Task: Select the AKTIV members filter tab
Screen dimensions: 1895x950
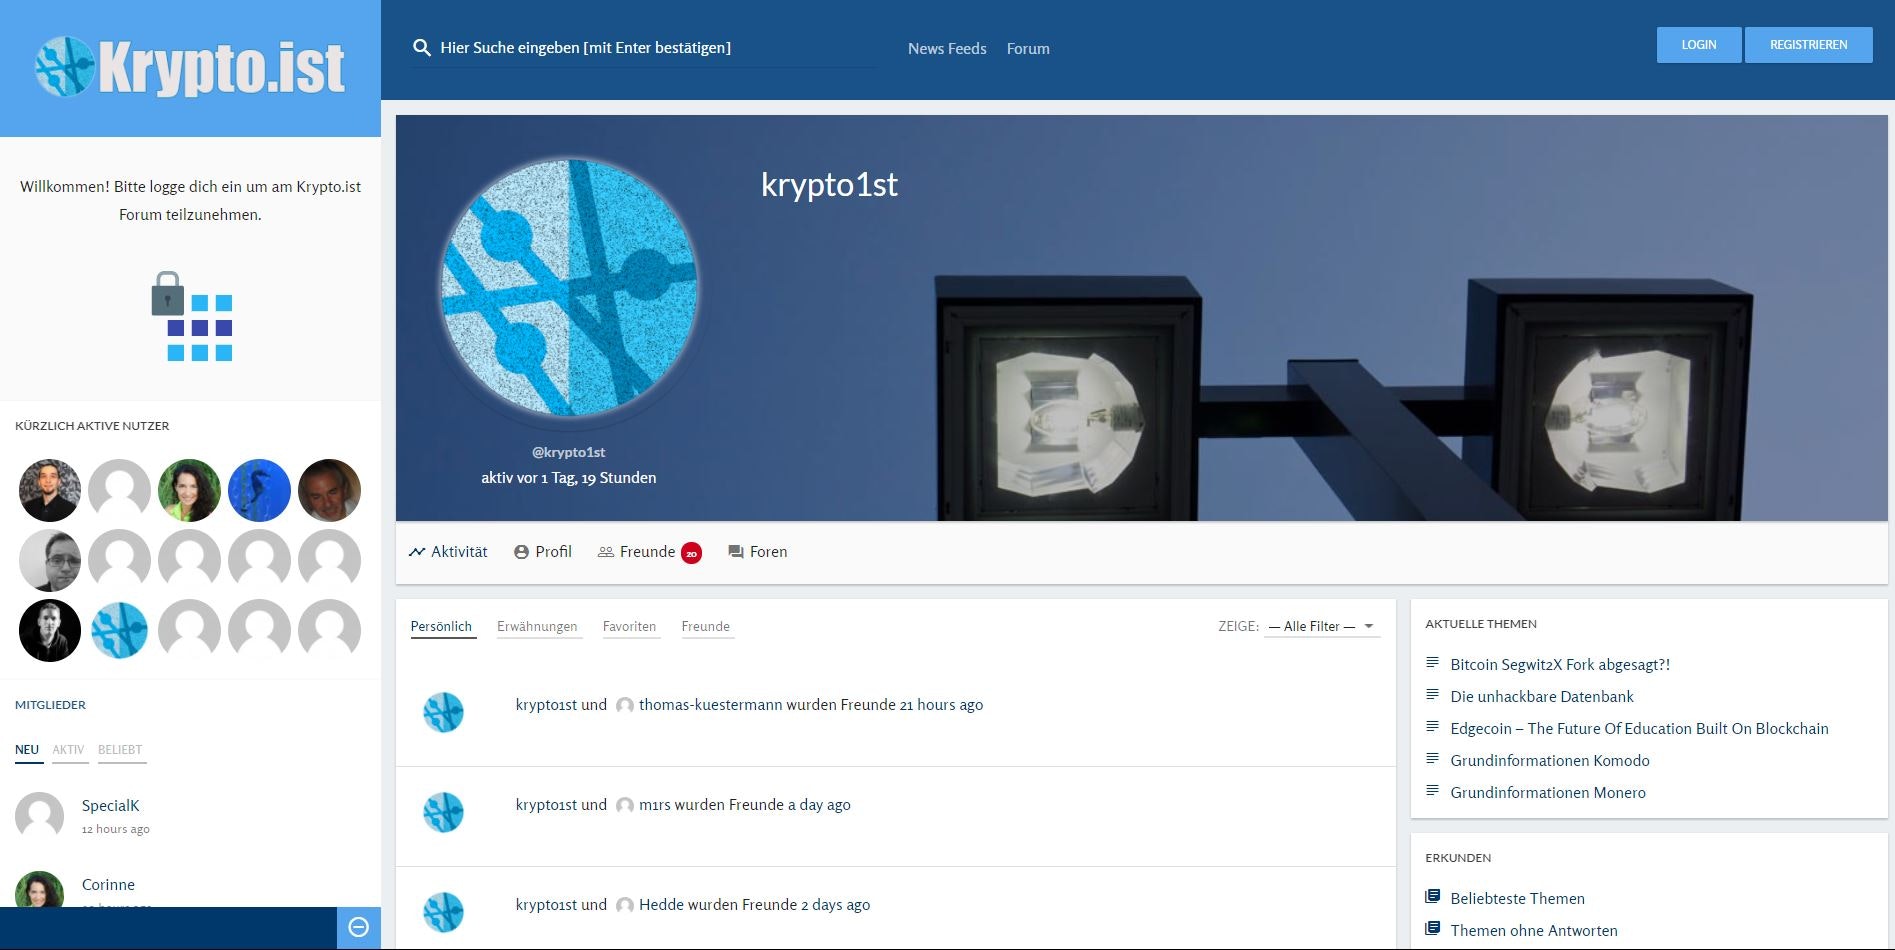Action: pyautogui.click(x=69, y=748)
